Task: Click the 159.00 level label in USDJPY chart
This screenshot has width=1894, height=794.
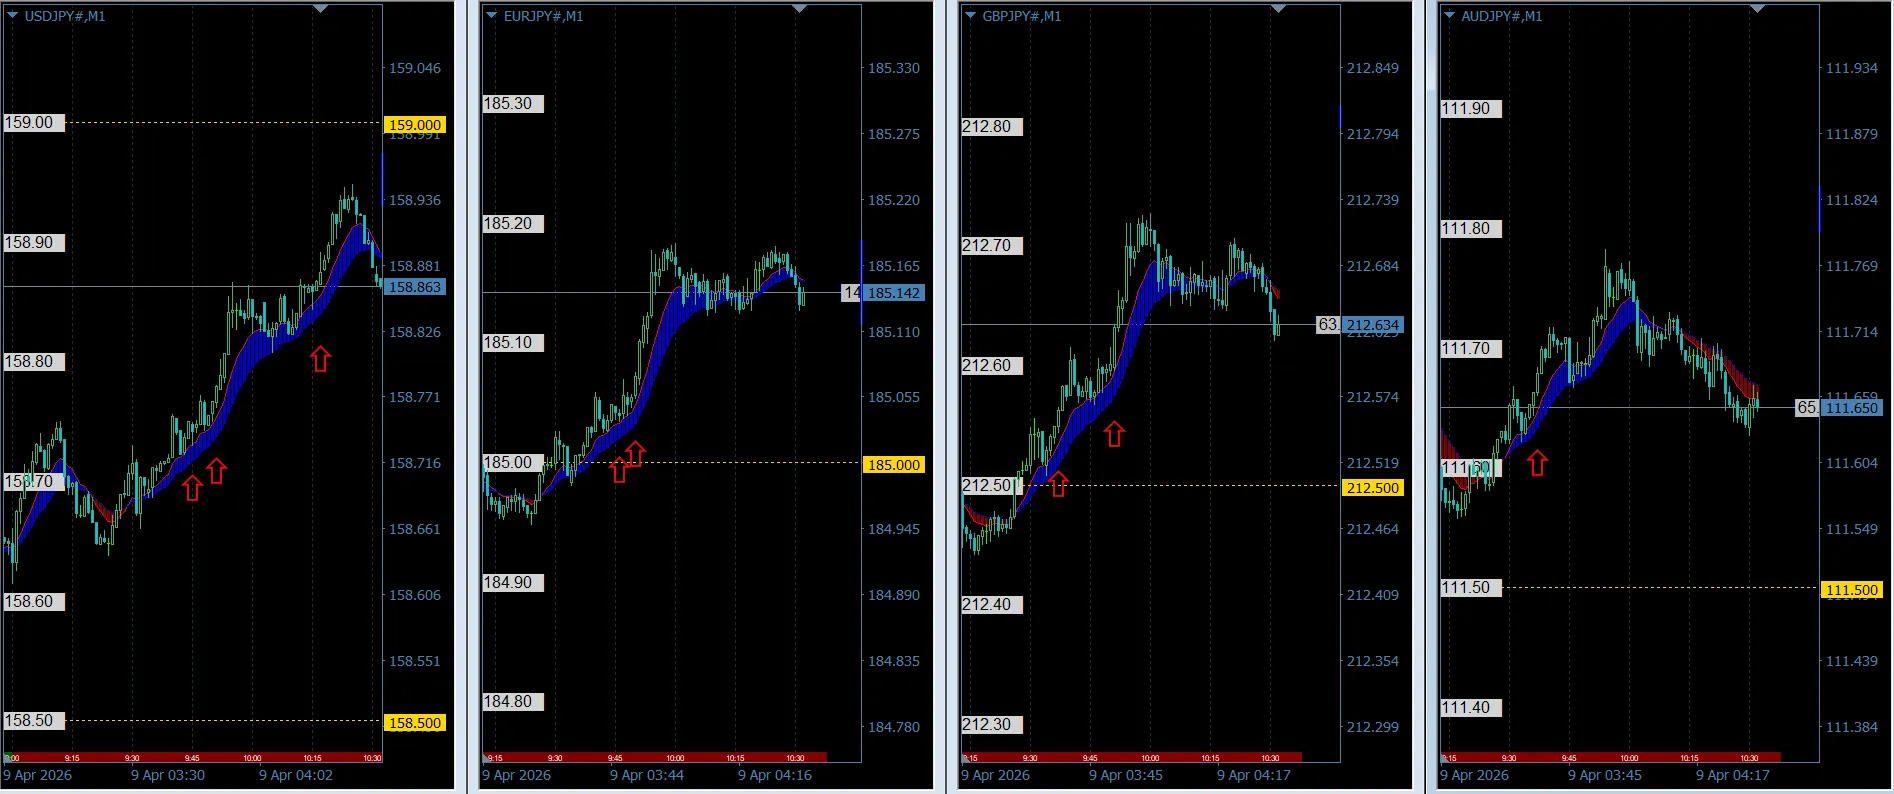Action: point(34,123)
